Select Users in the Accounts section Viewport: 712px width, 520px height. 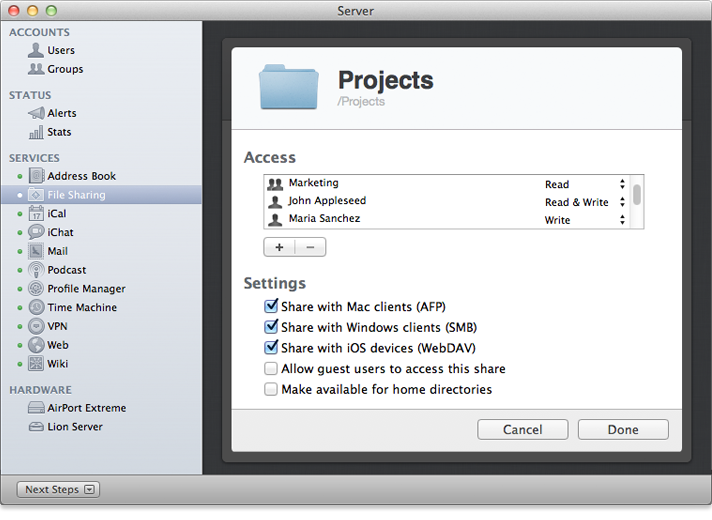pos(61,50)
